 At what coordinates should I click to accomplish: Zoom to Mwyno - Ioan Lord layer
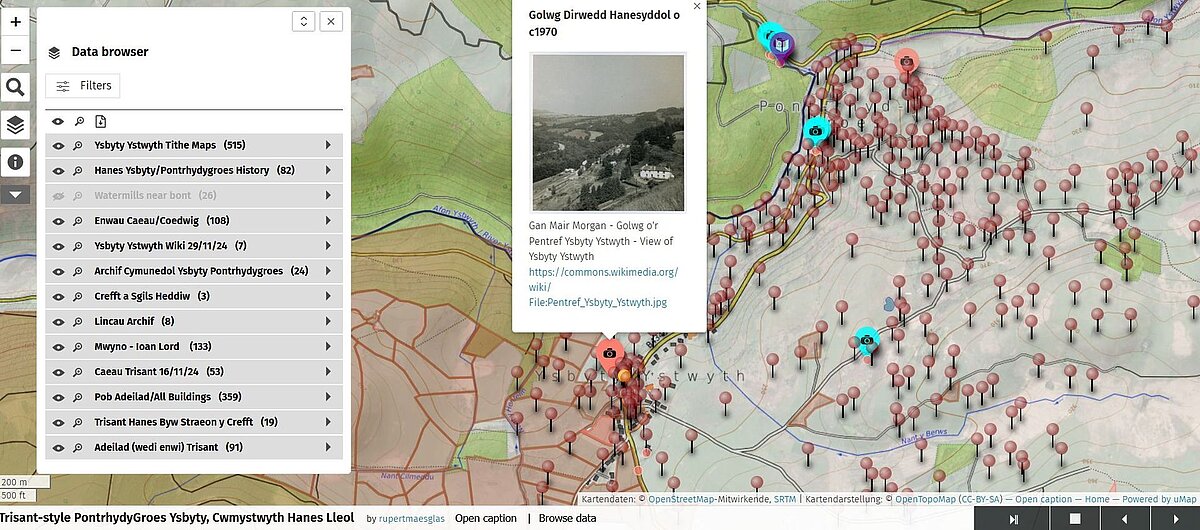tap(78, 346)
